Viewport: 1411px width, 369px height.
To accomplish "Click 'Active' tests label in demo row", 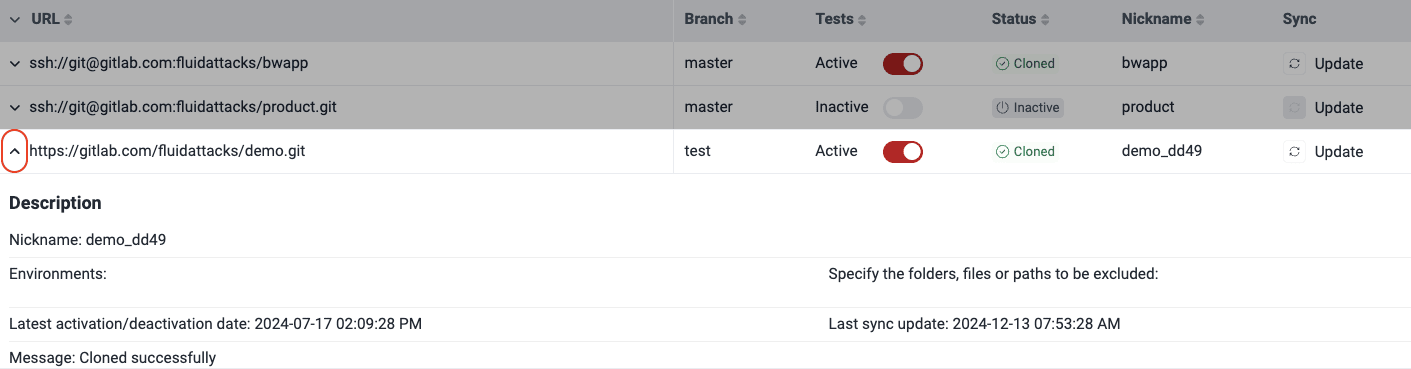I will pos(837,151).
